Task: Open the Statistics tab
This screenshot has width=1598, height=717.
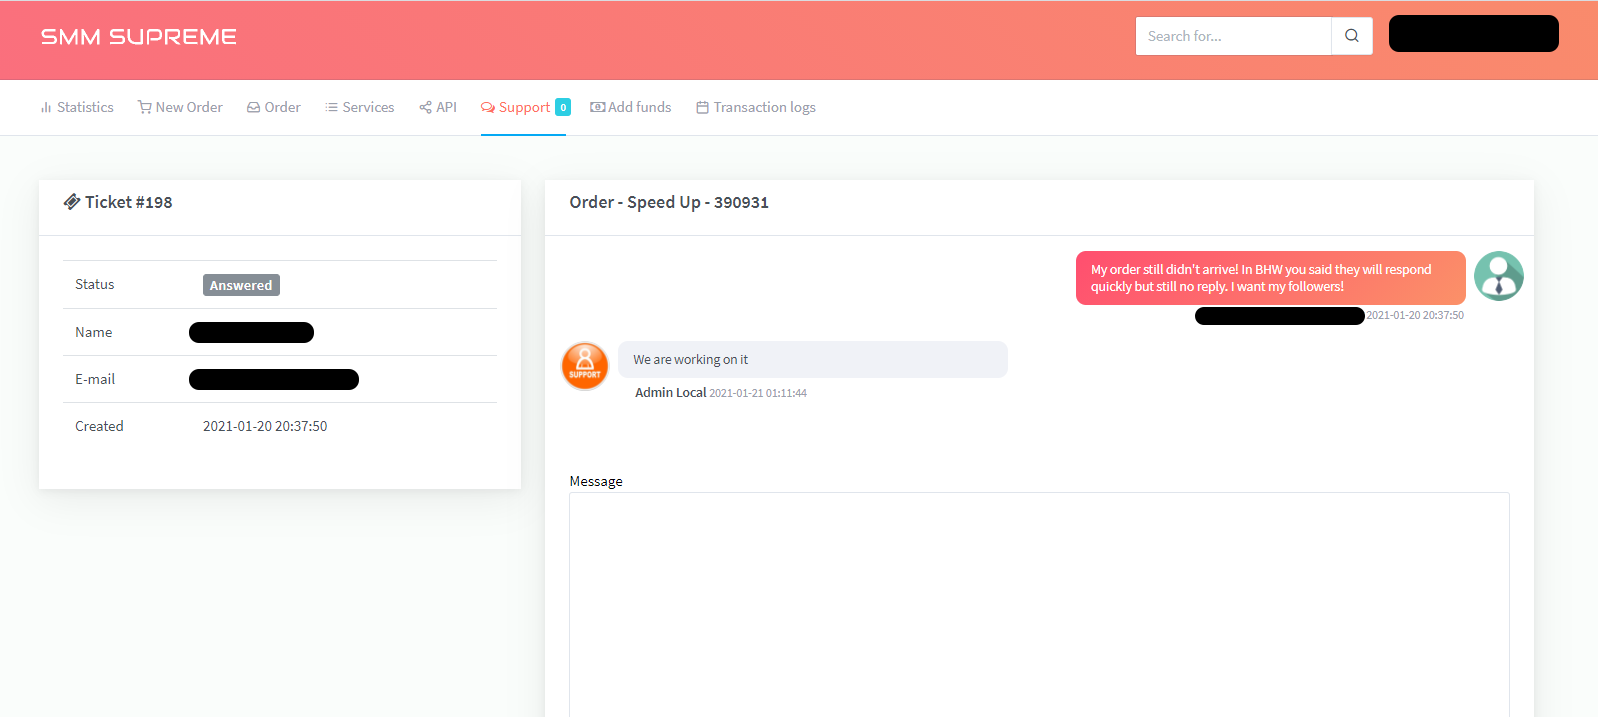Action: [x=77, y=107]
